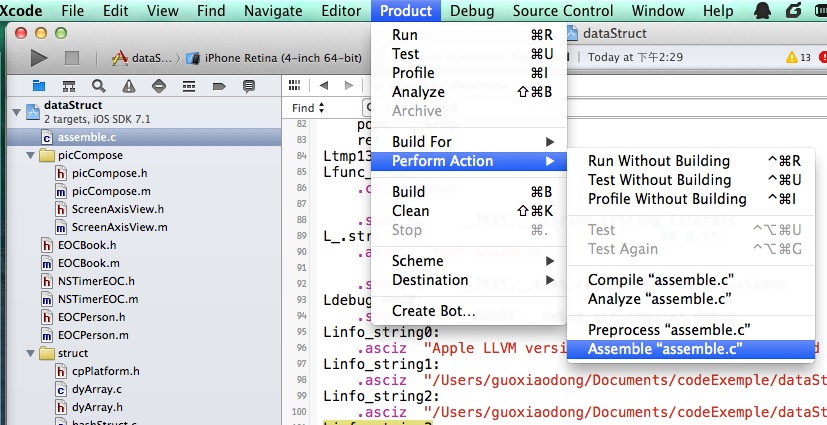
Task: Open the Debug menu
Action: coord(472,11)
